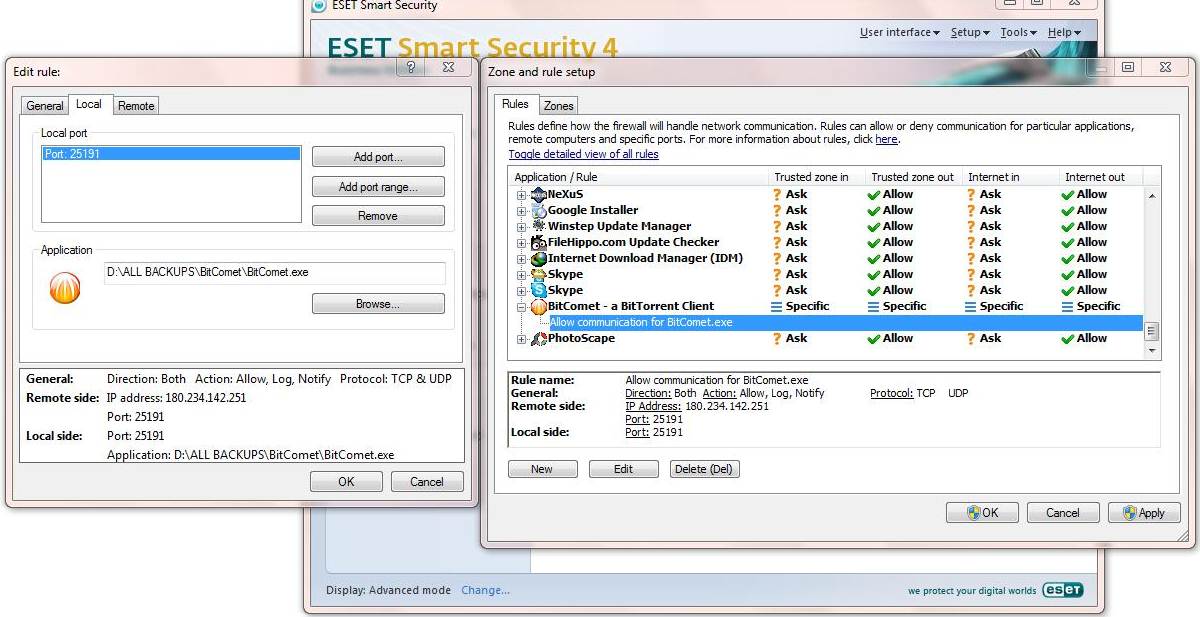This screenshot has height=617, width=1200.
Task: Expand the FileHippo.com Update Checker node
Action: [x=521, y=243]
